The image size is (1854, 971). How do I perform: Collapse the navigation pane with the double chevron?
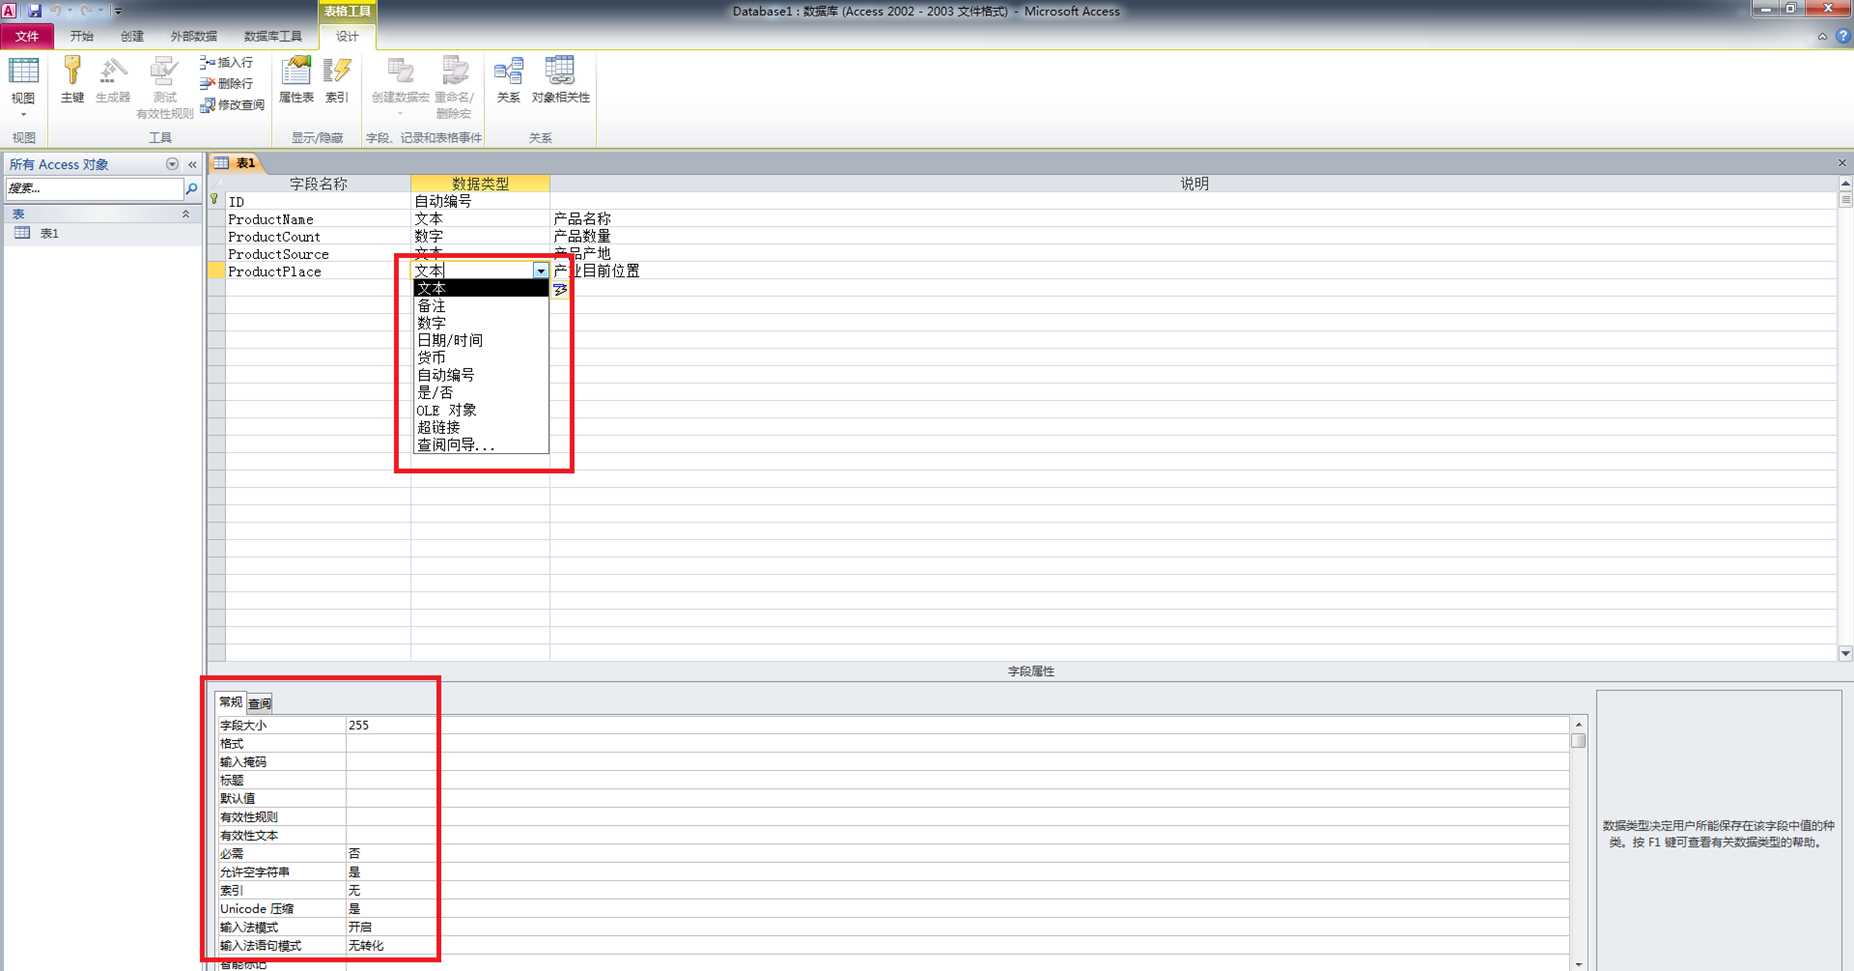pos(192,164)
